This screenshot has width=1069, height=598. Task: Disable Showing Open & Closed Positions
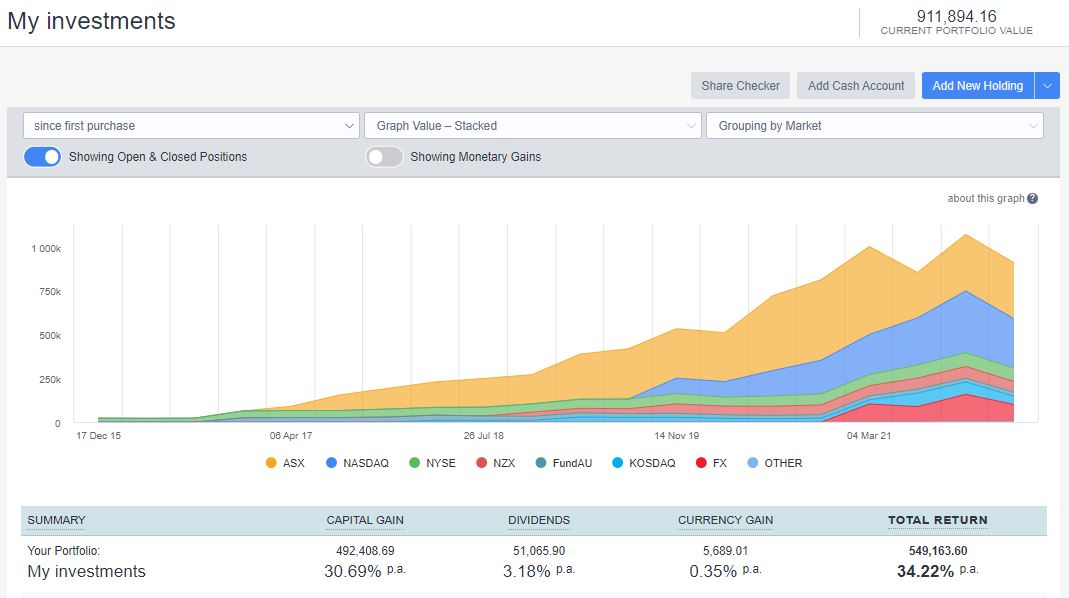pos(41,157)
